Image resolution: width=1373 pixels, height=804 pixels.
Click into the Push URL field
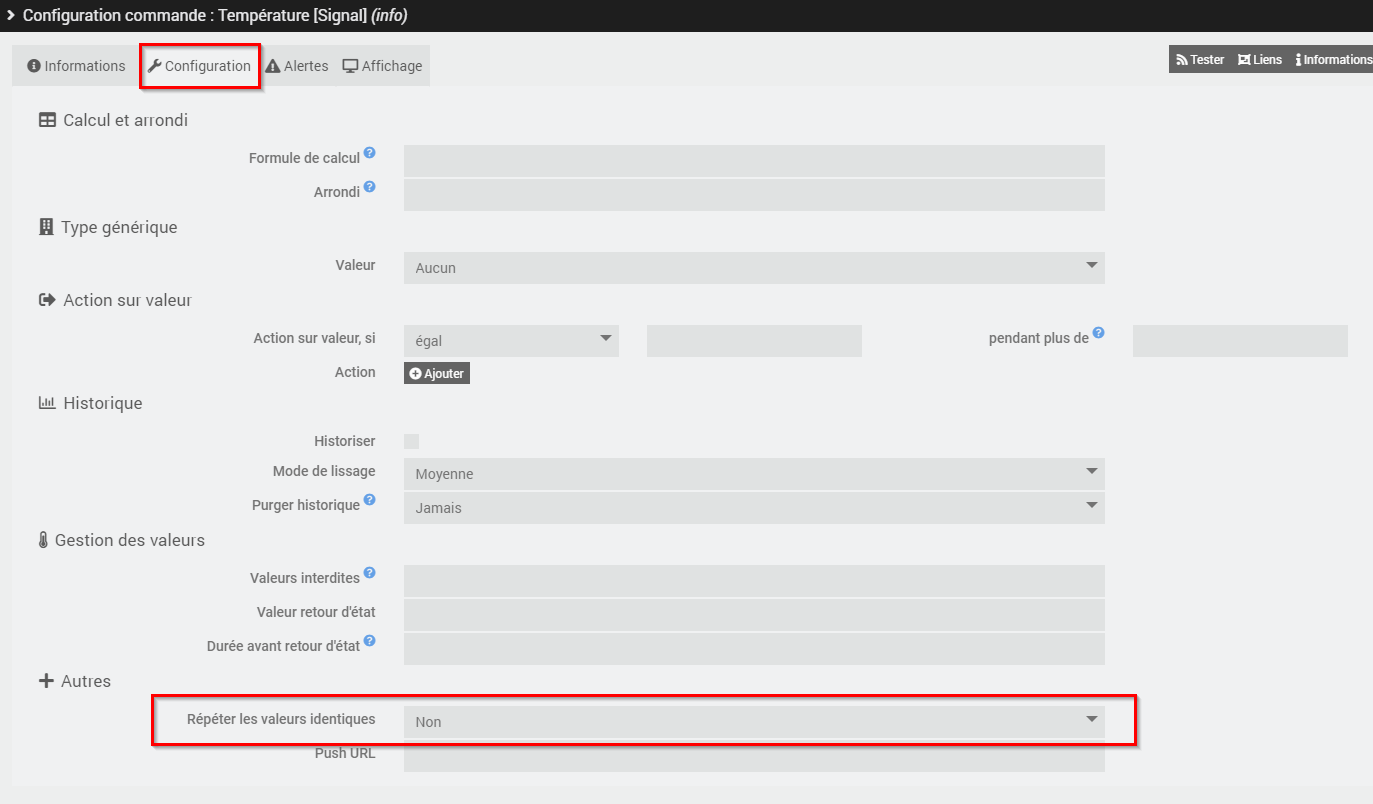click(x=754, y=755)
